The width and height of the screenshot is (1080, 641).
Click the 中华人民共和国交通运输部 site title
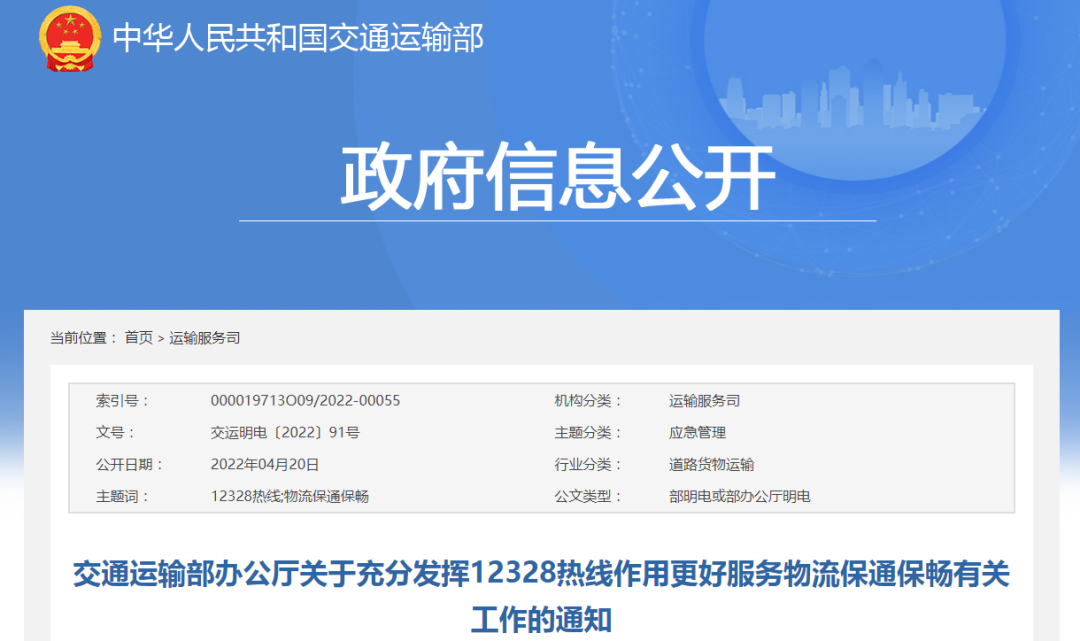(298, 37)
